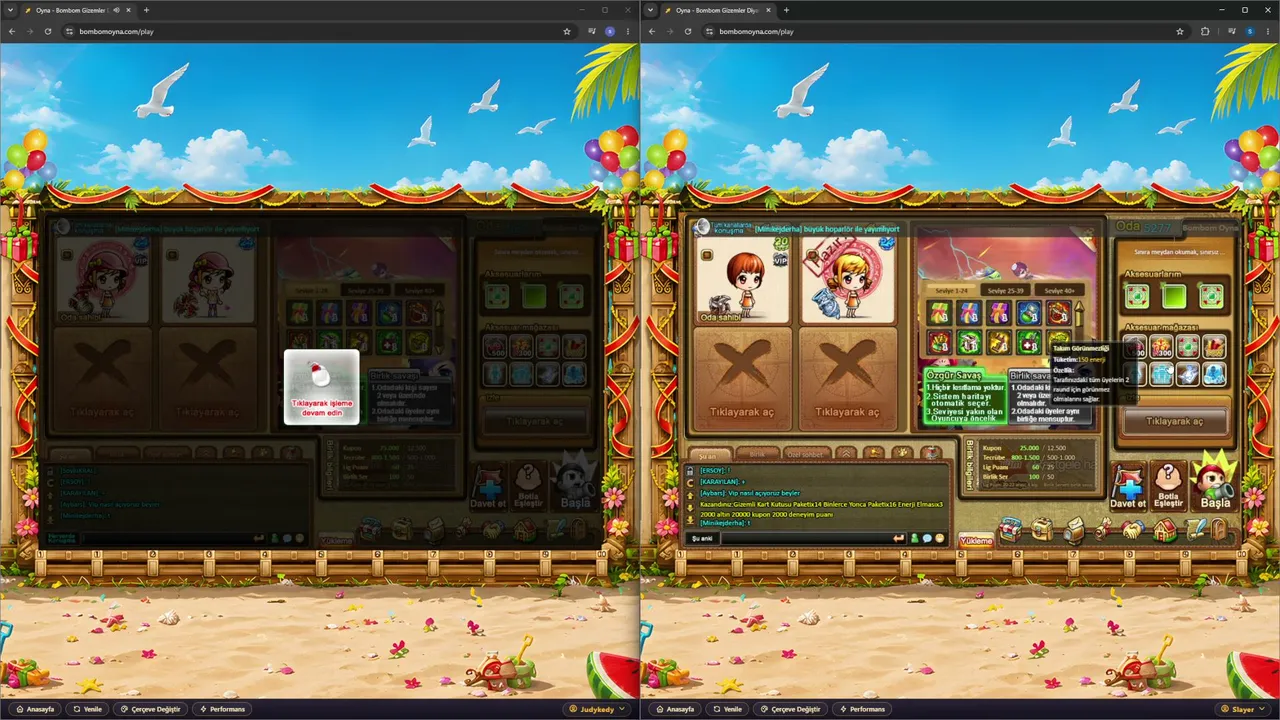Click the 300-priced accessory in right Aksesuar mağazası
Screen dimensions: 1280x720
(x=1161, y=347)
